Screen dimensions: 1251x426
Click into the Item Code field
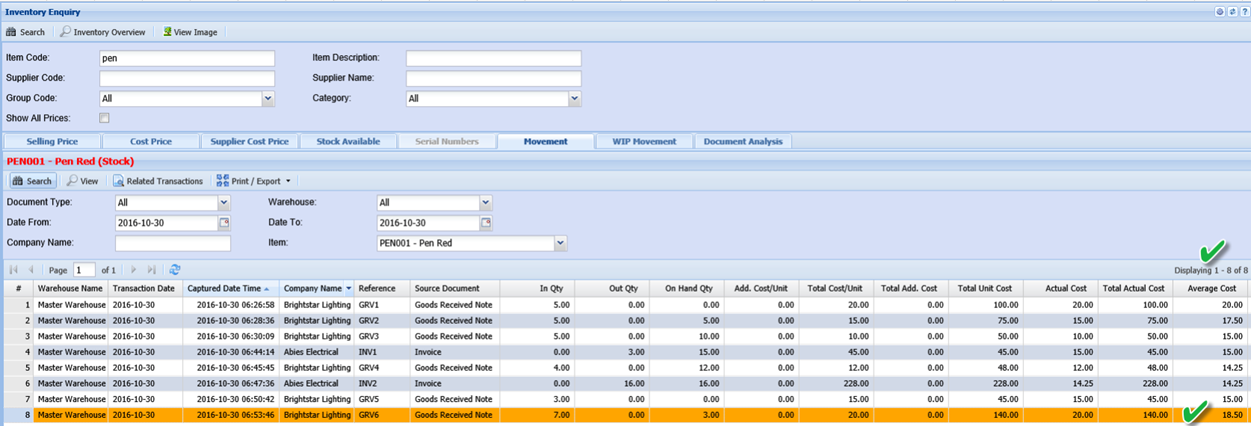point(187,59)
